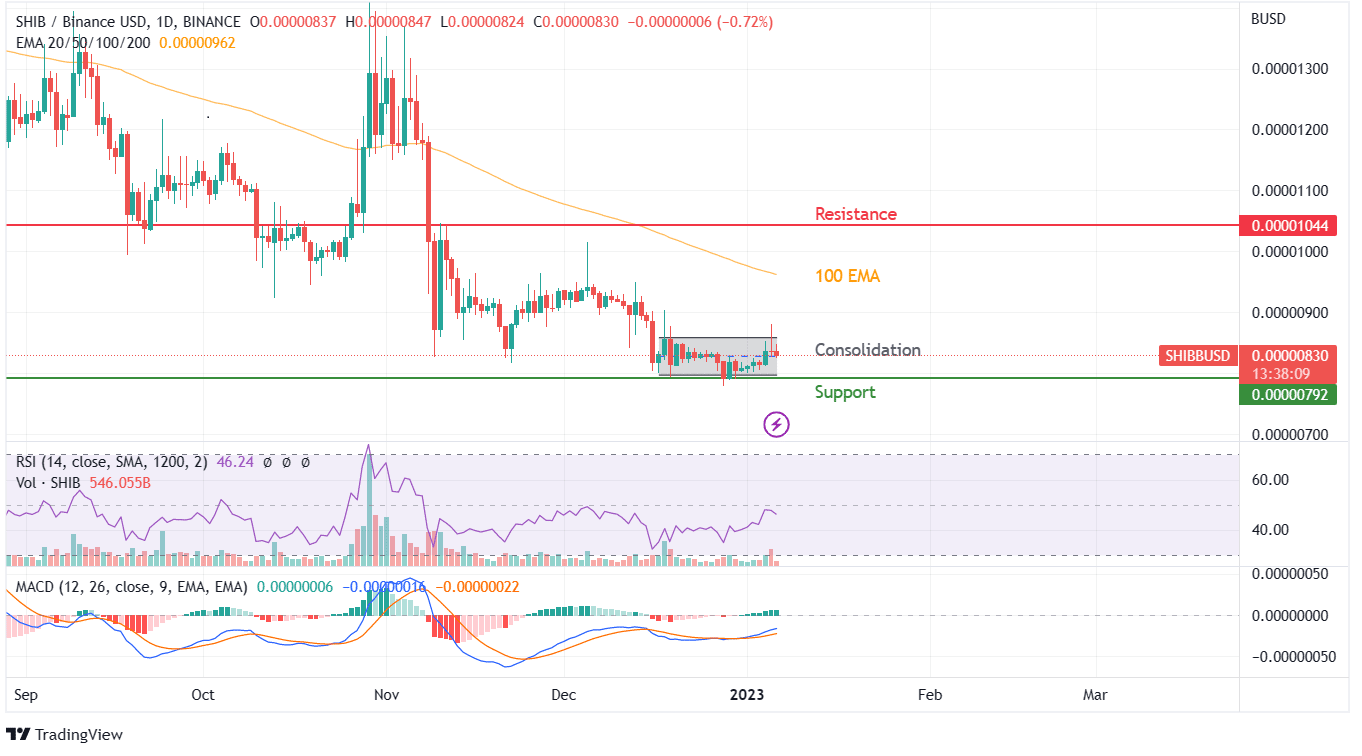Click the Consolidation label
1362x756 pixels.
point(868,350)
